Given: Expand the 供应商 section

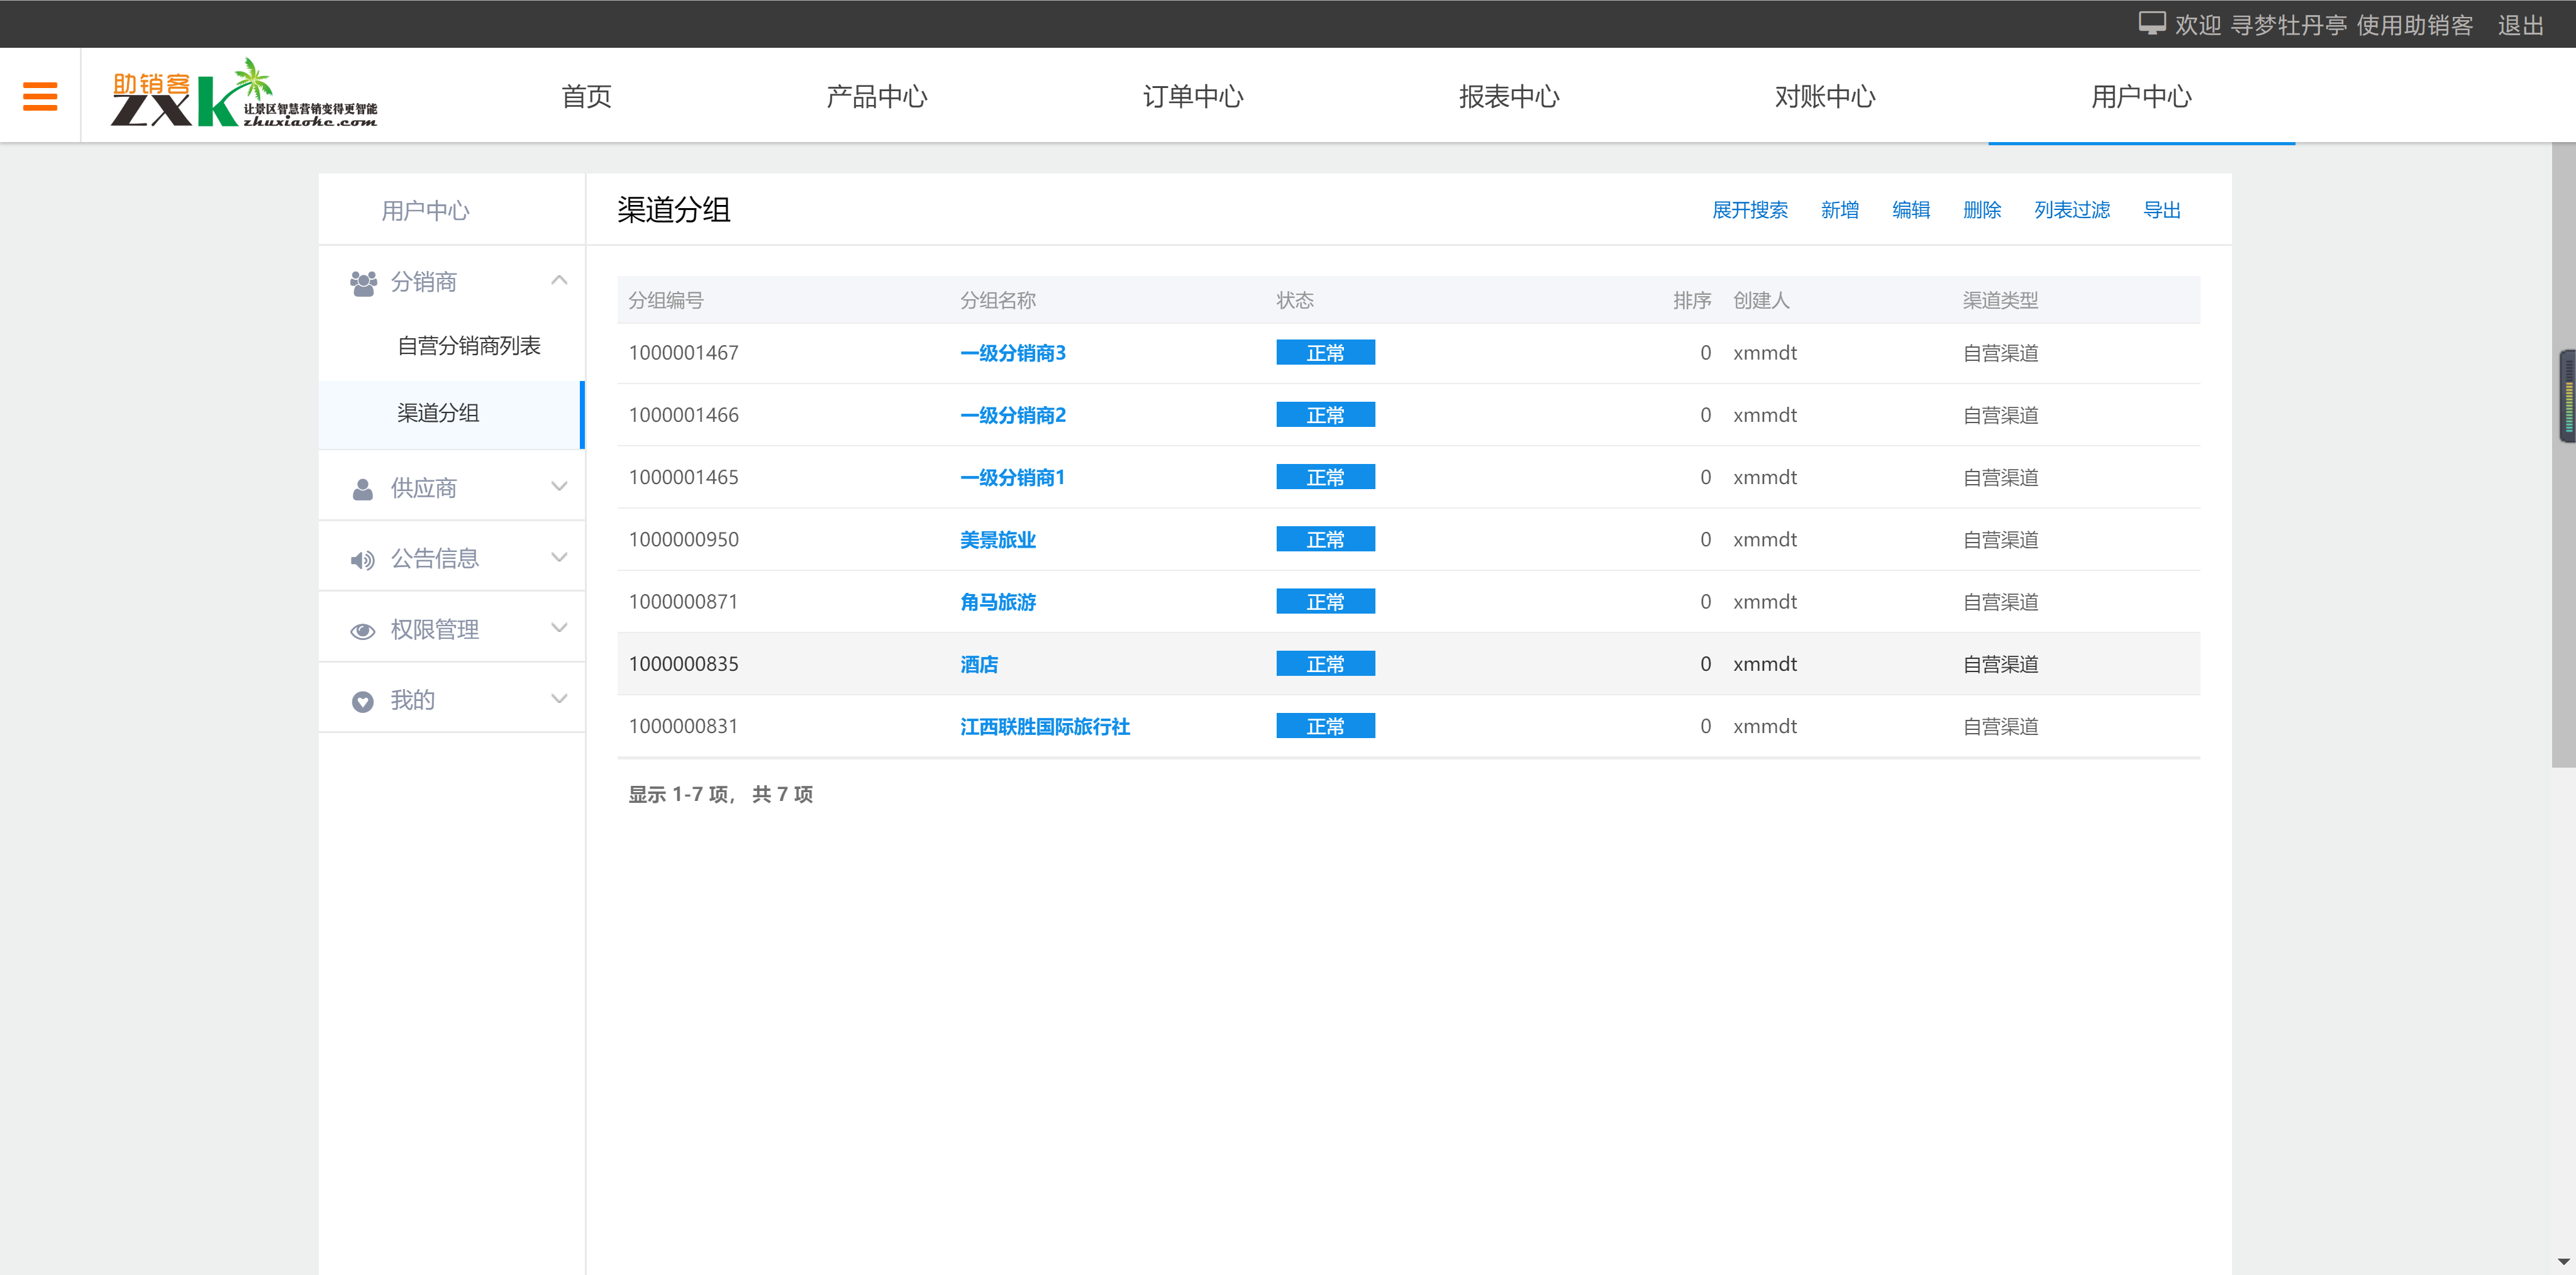Looking at the screenshot, I should [x=559, y=488].
